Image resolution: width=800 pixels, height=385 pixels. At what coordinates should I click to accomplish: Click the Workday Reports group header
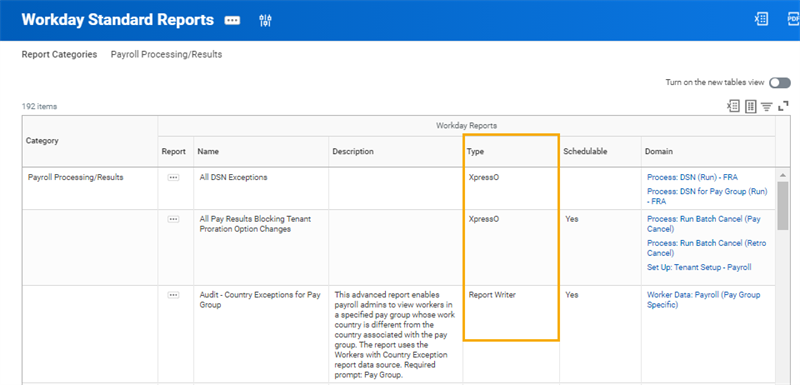466,125
